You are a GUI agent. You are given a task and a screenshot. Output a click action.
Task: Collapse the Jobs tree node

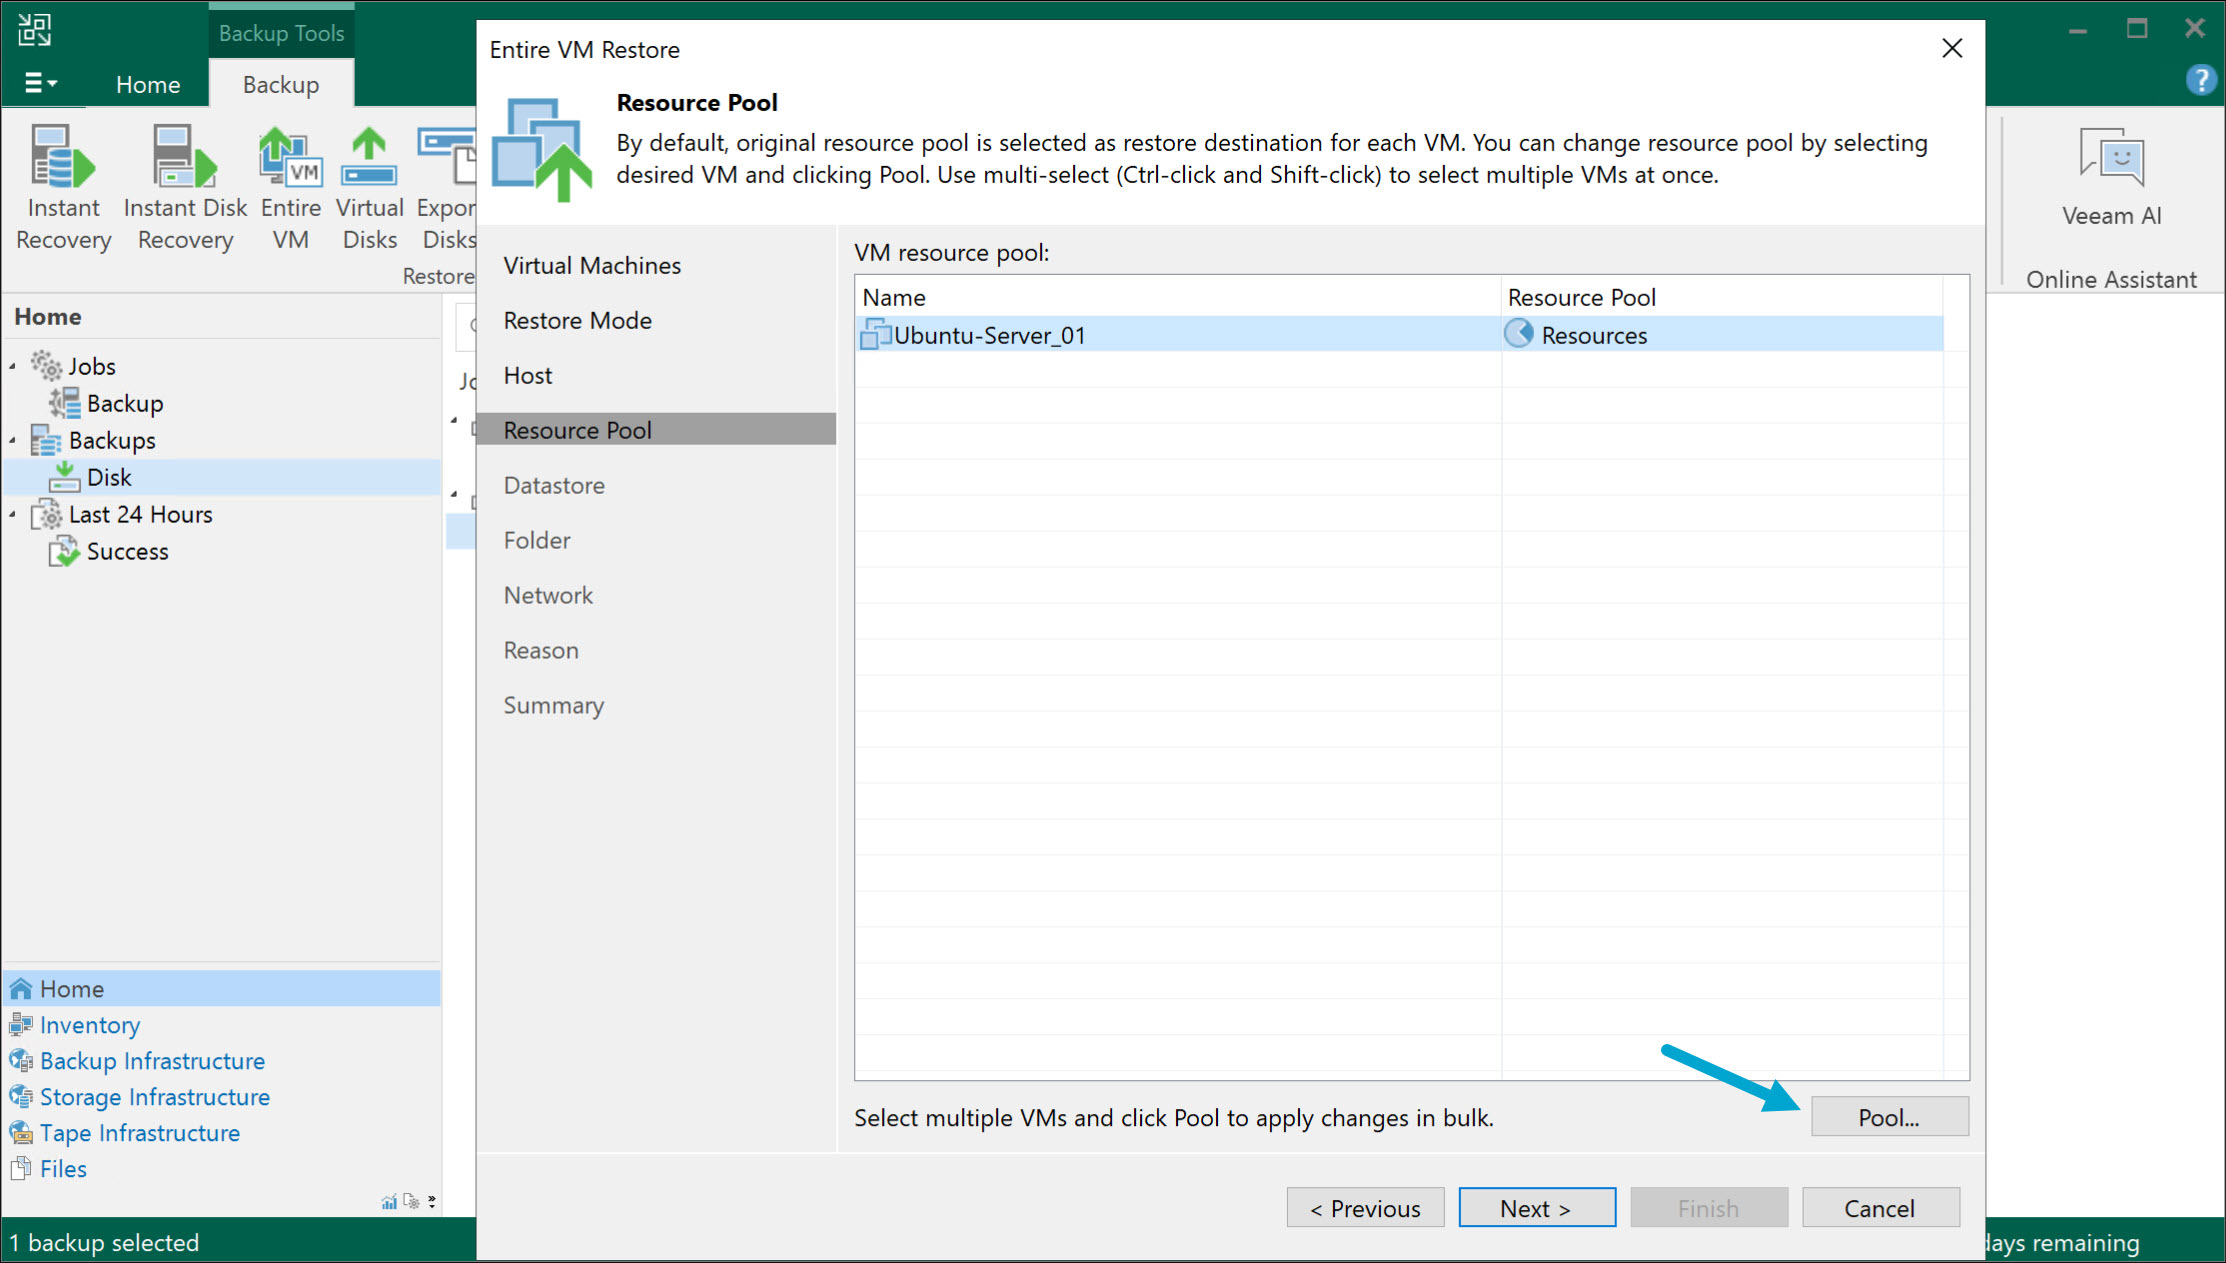13,365
